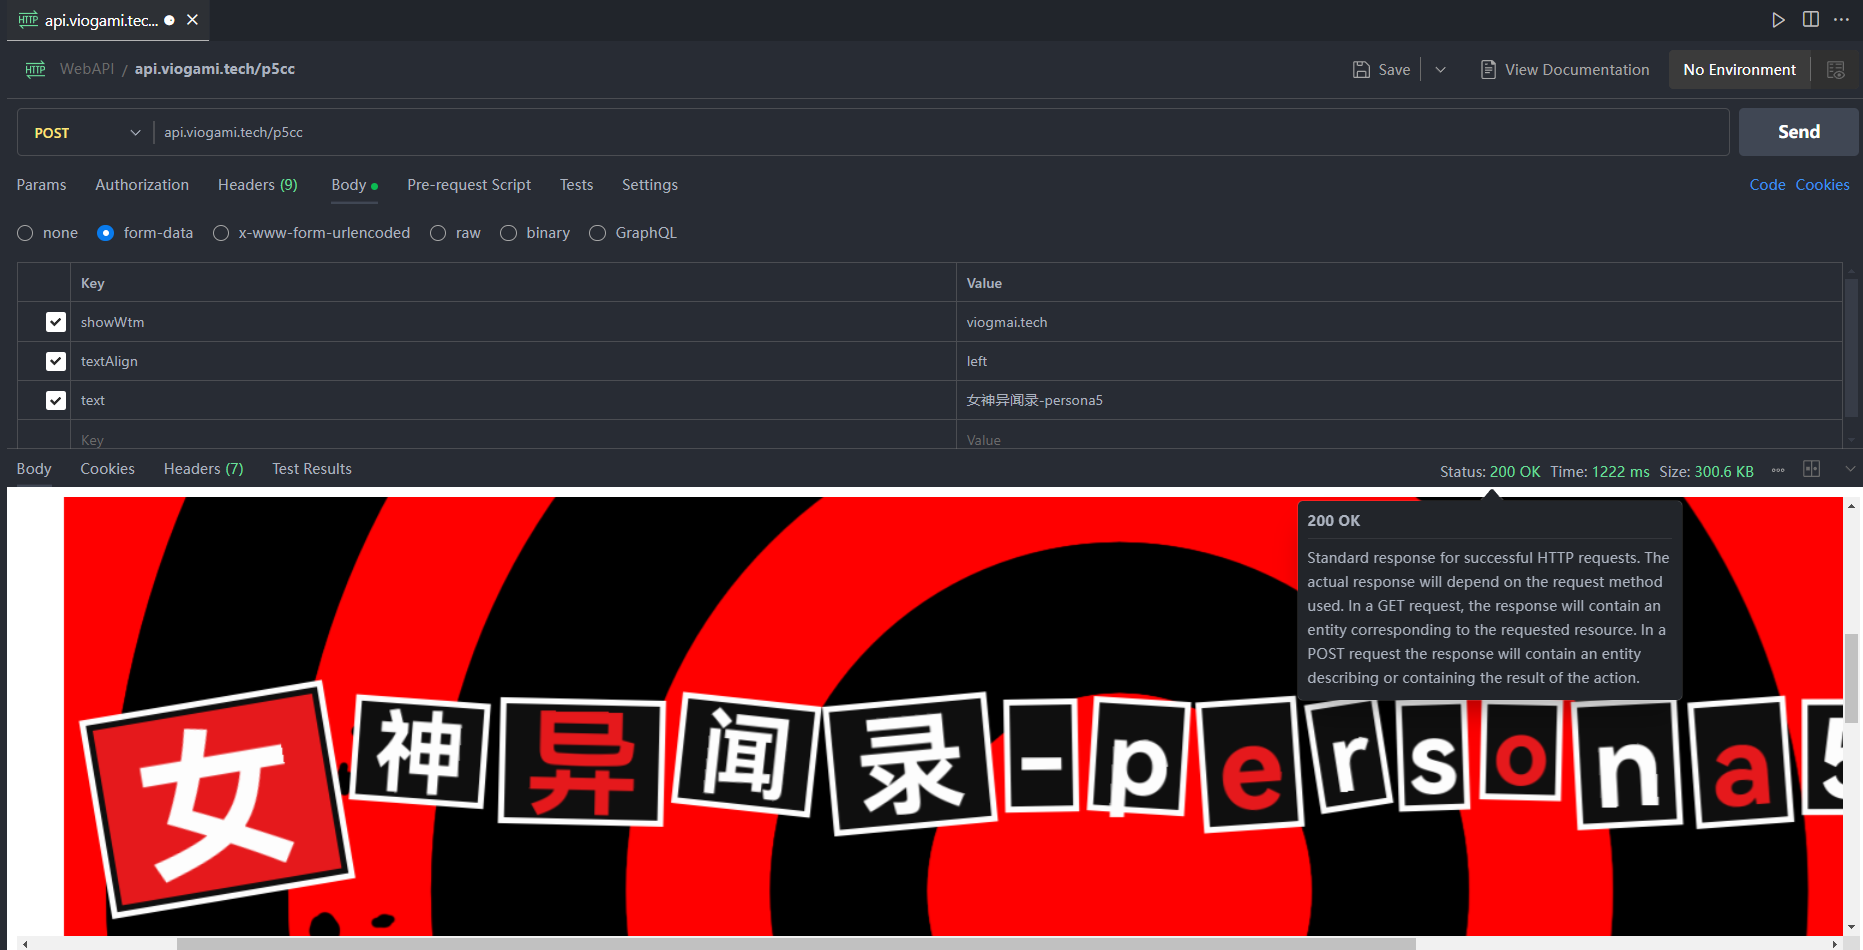
Task: Uncheck the textAlign parameter checkbox
Action: point(56,361)
